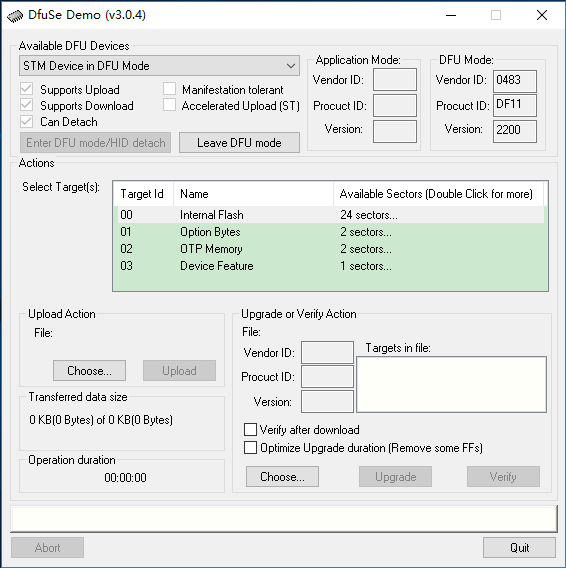The image size is (566, 568).
Task: Select OTP Memory target row
Action: (x=330, y=249)
